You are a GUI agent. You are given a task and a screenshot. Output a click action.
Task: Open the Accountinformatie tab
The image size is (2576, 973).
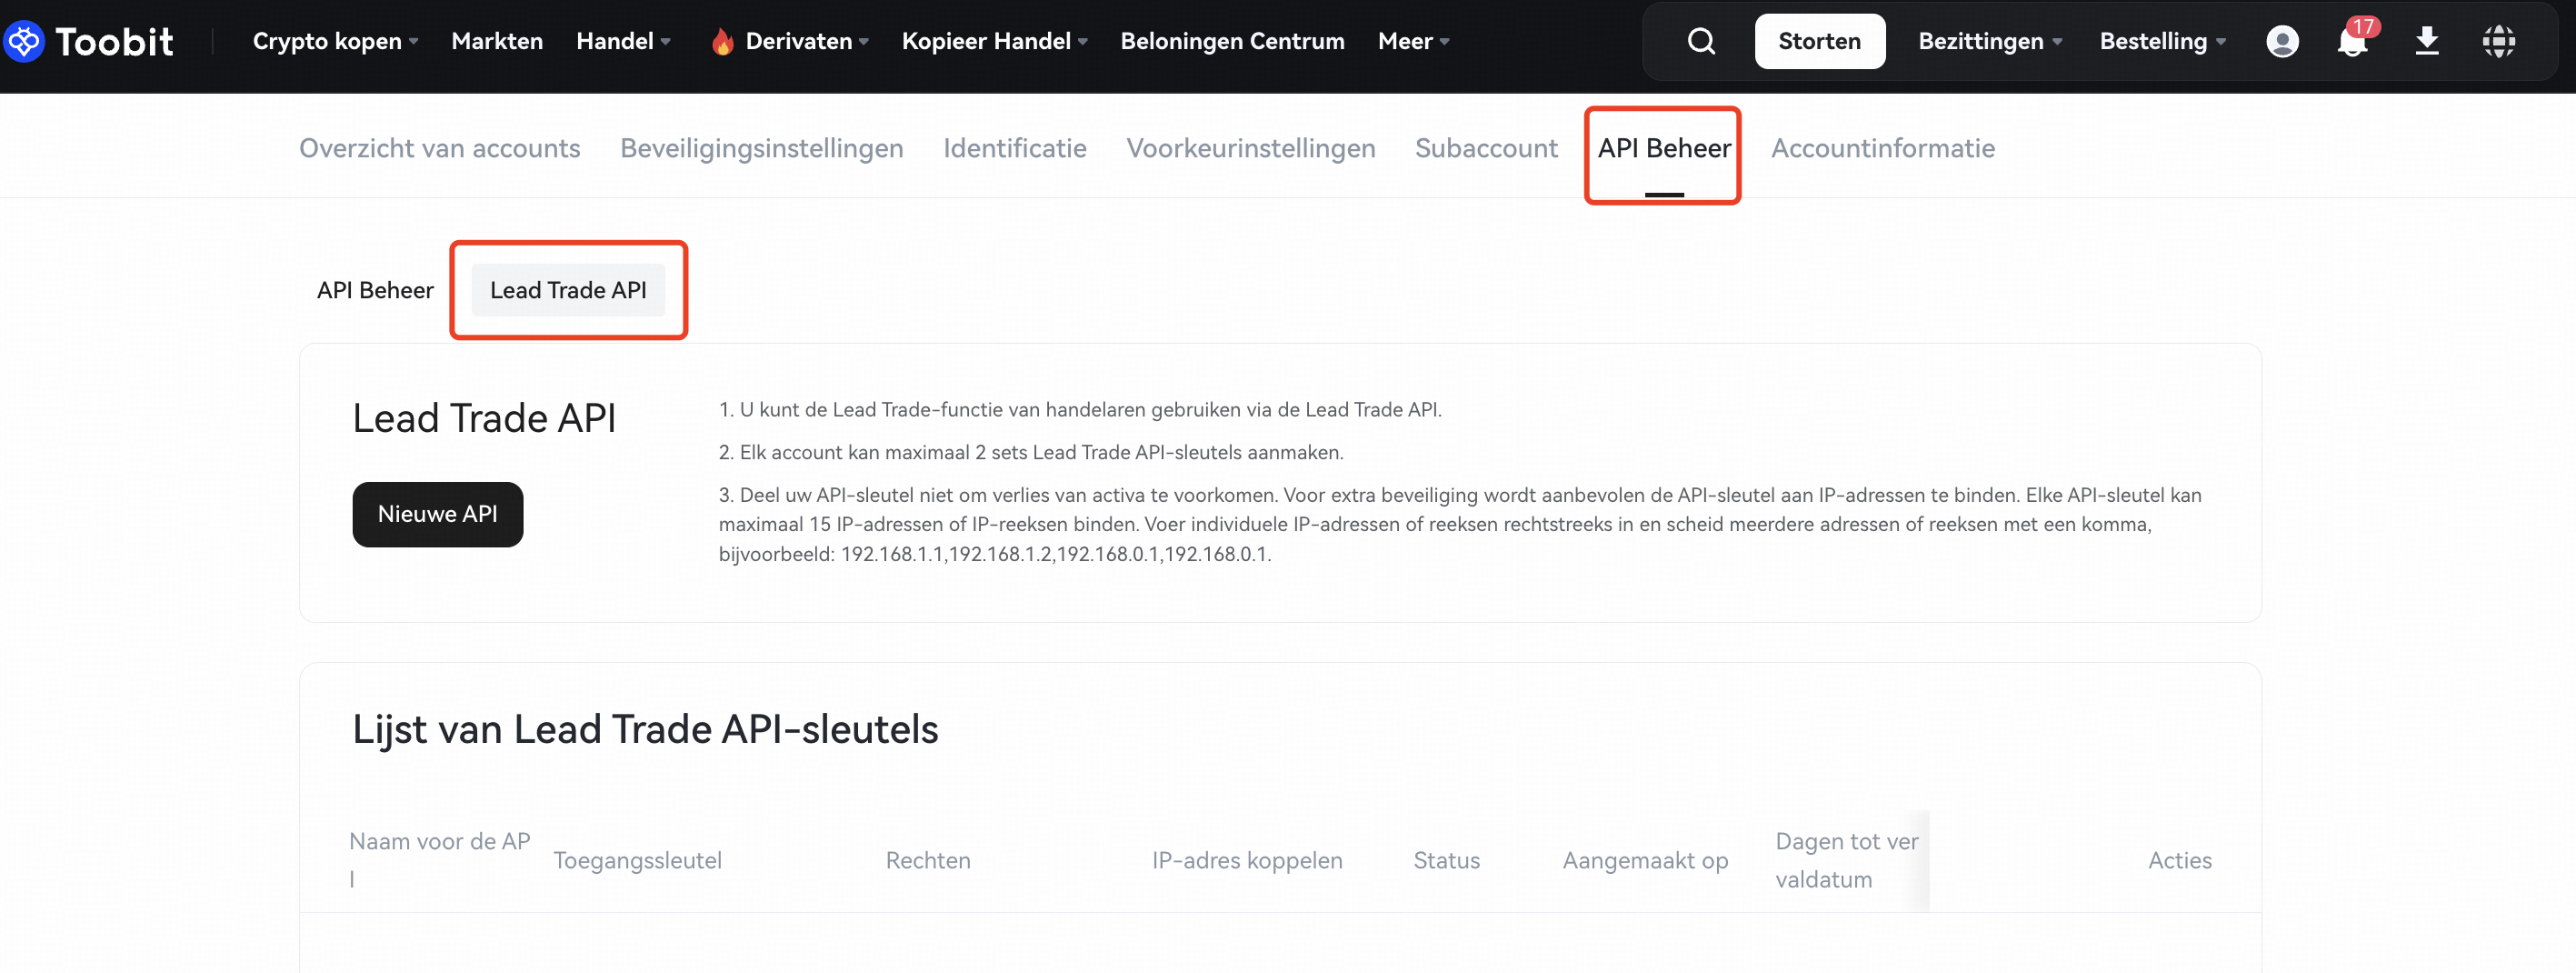tap(1882, 148)
